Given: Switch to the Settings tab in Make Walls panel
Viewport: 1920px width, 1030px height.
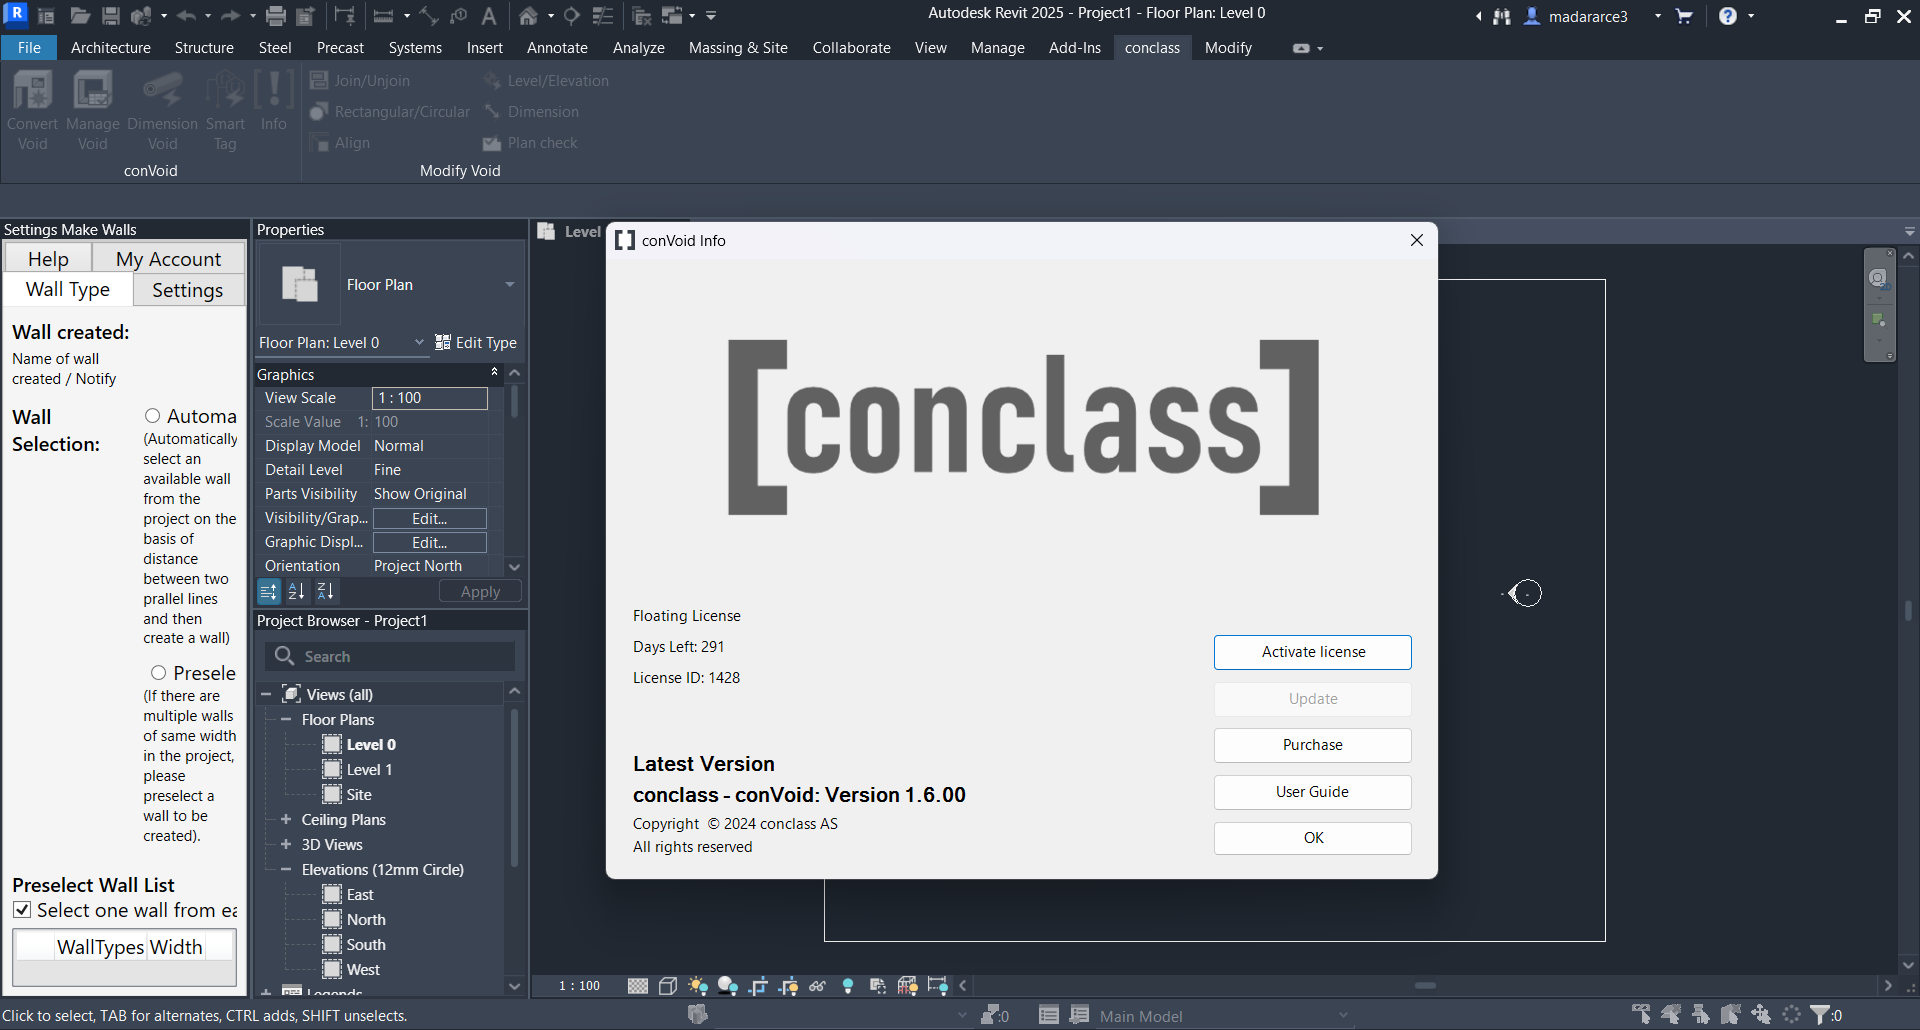Looking at the screenshot, I should click(x=188, y=290).
